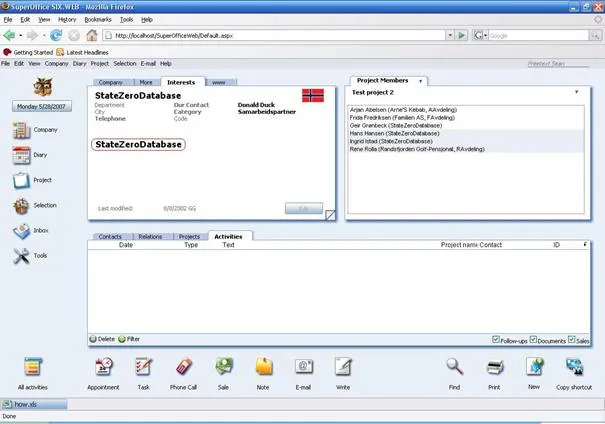Click the Firefox address bar
The image size is (605, 424).
(280, 35)
